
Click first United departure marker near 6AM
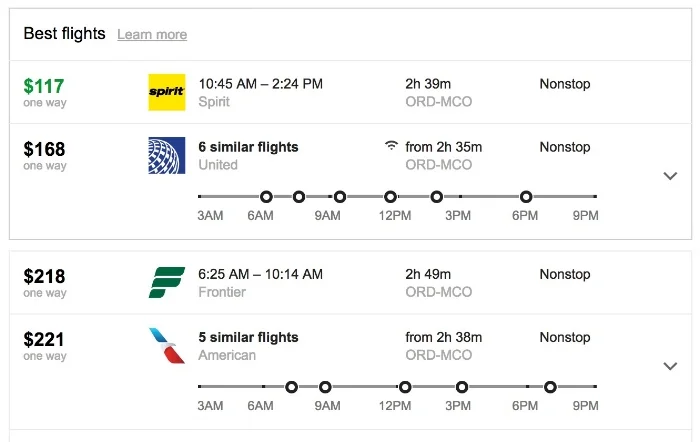(266, 197)
